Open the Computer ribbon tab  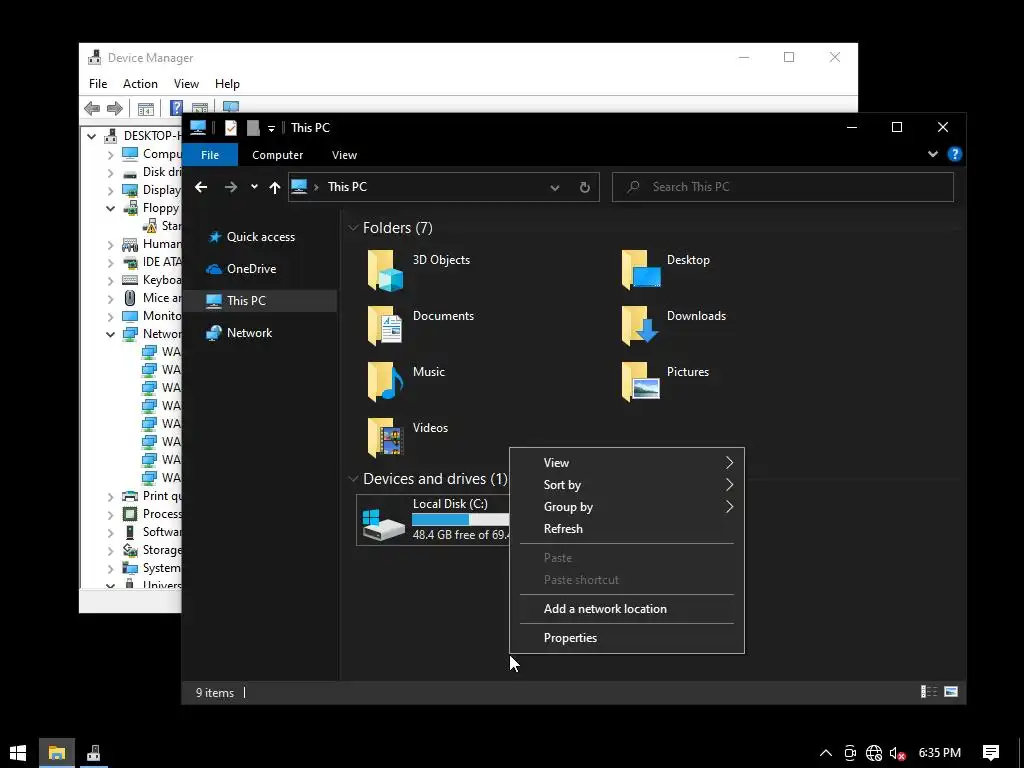(x=278, y=155)
